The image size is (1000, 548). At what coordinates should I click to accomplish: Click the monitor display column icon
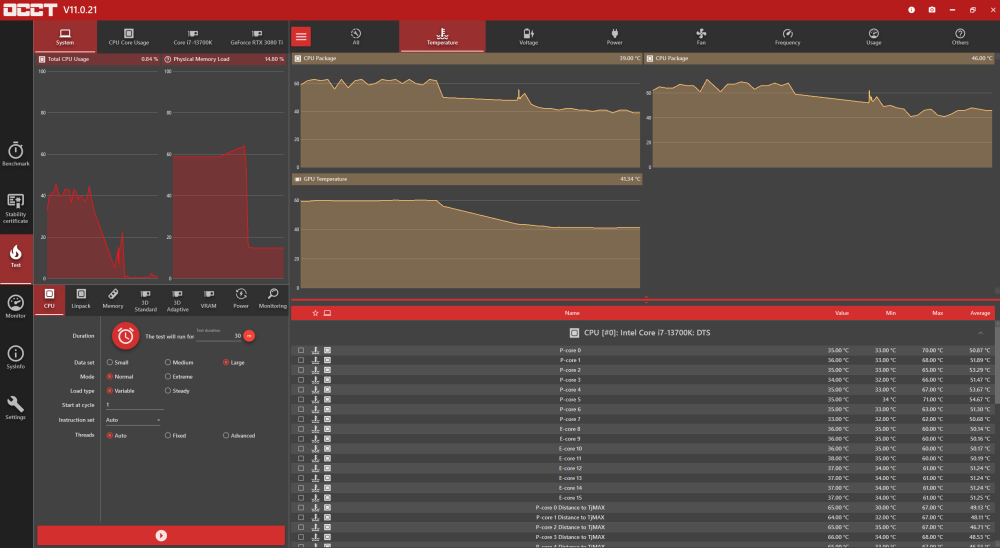pos(327,313)
